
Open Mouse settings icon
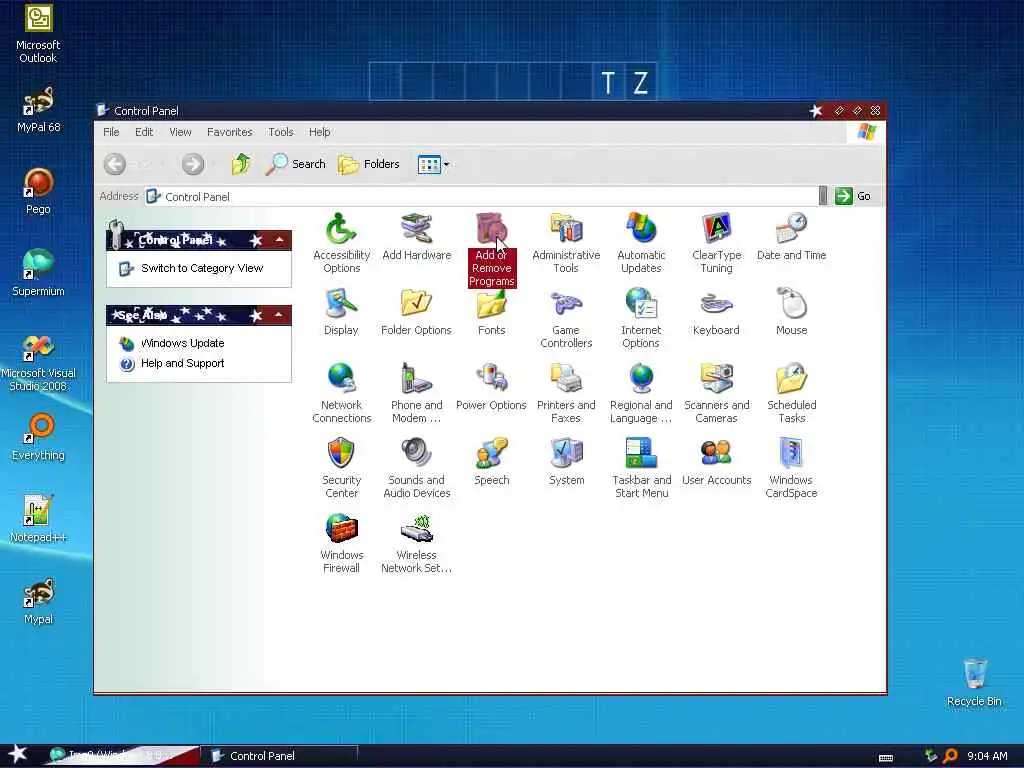[x=792, y=312]
